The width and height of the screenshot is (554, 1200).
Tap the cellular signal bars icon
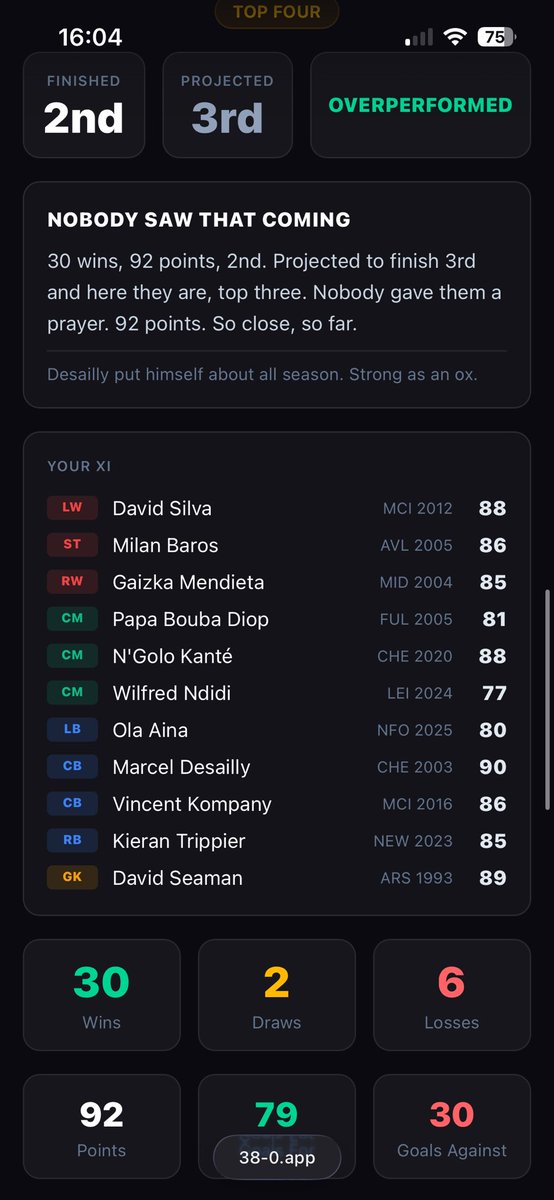419,37
